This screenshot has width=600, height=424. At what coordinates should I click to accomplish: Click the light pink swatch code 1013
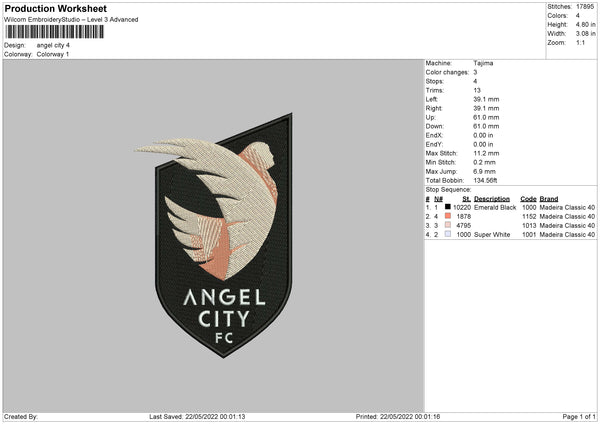tap(448, 225)
